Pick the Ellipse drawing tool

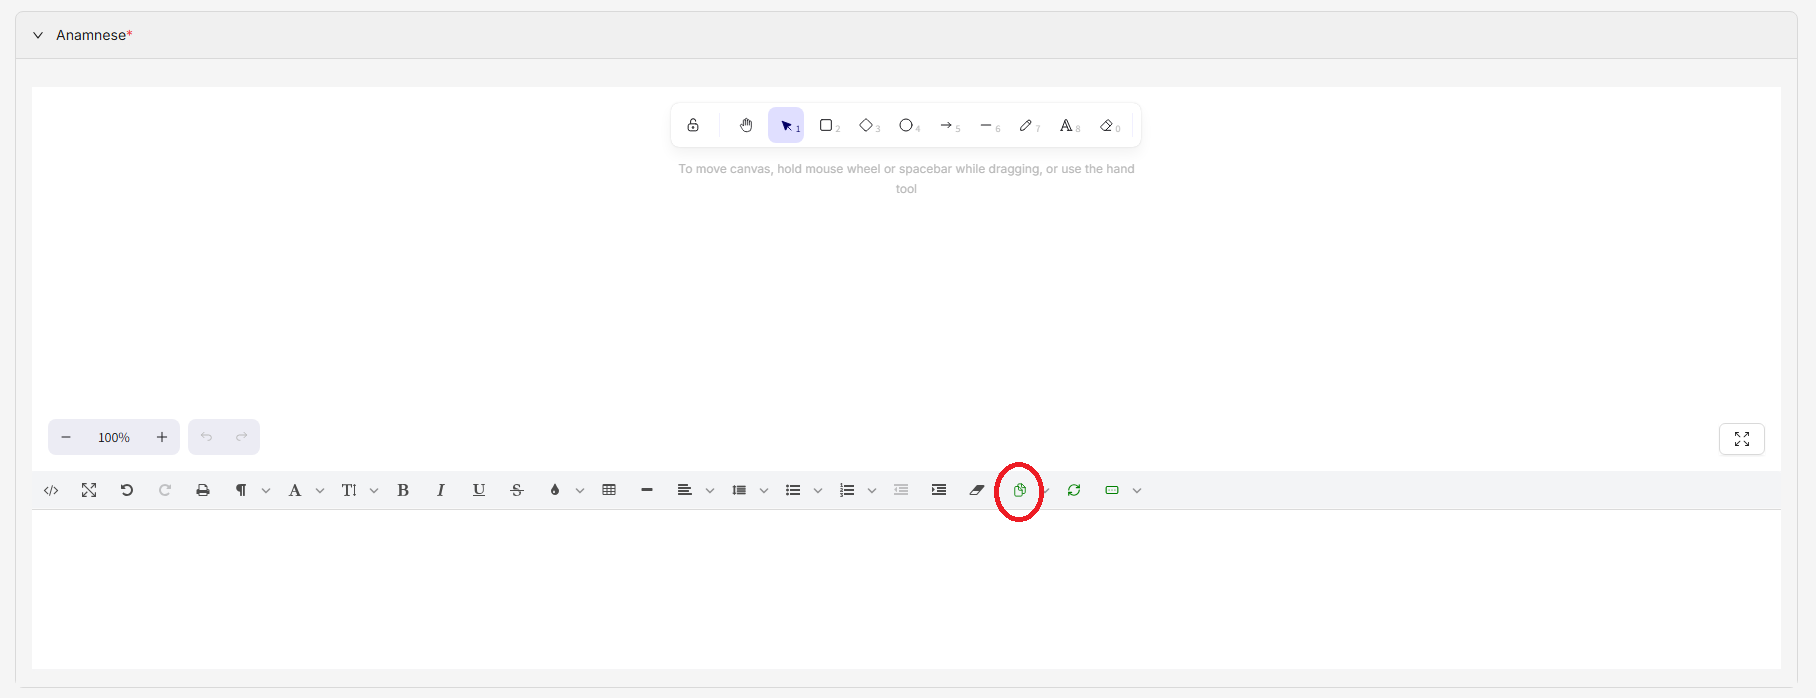tap(906, 126)
